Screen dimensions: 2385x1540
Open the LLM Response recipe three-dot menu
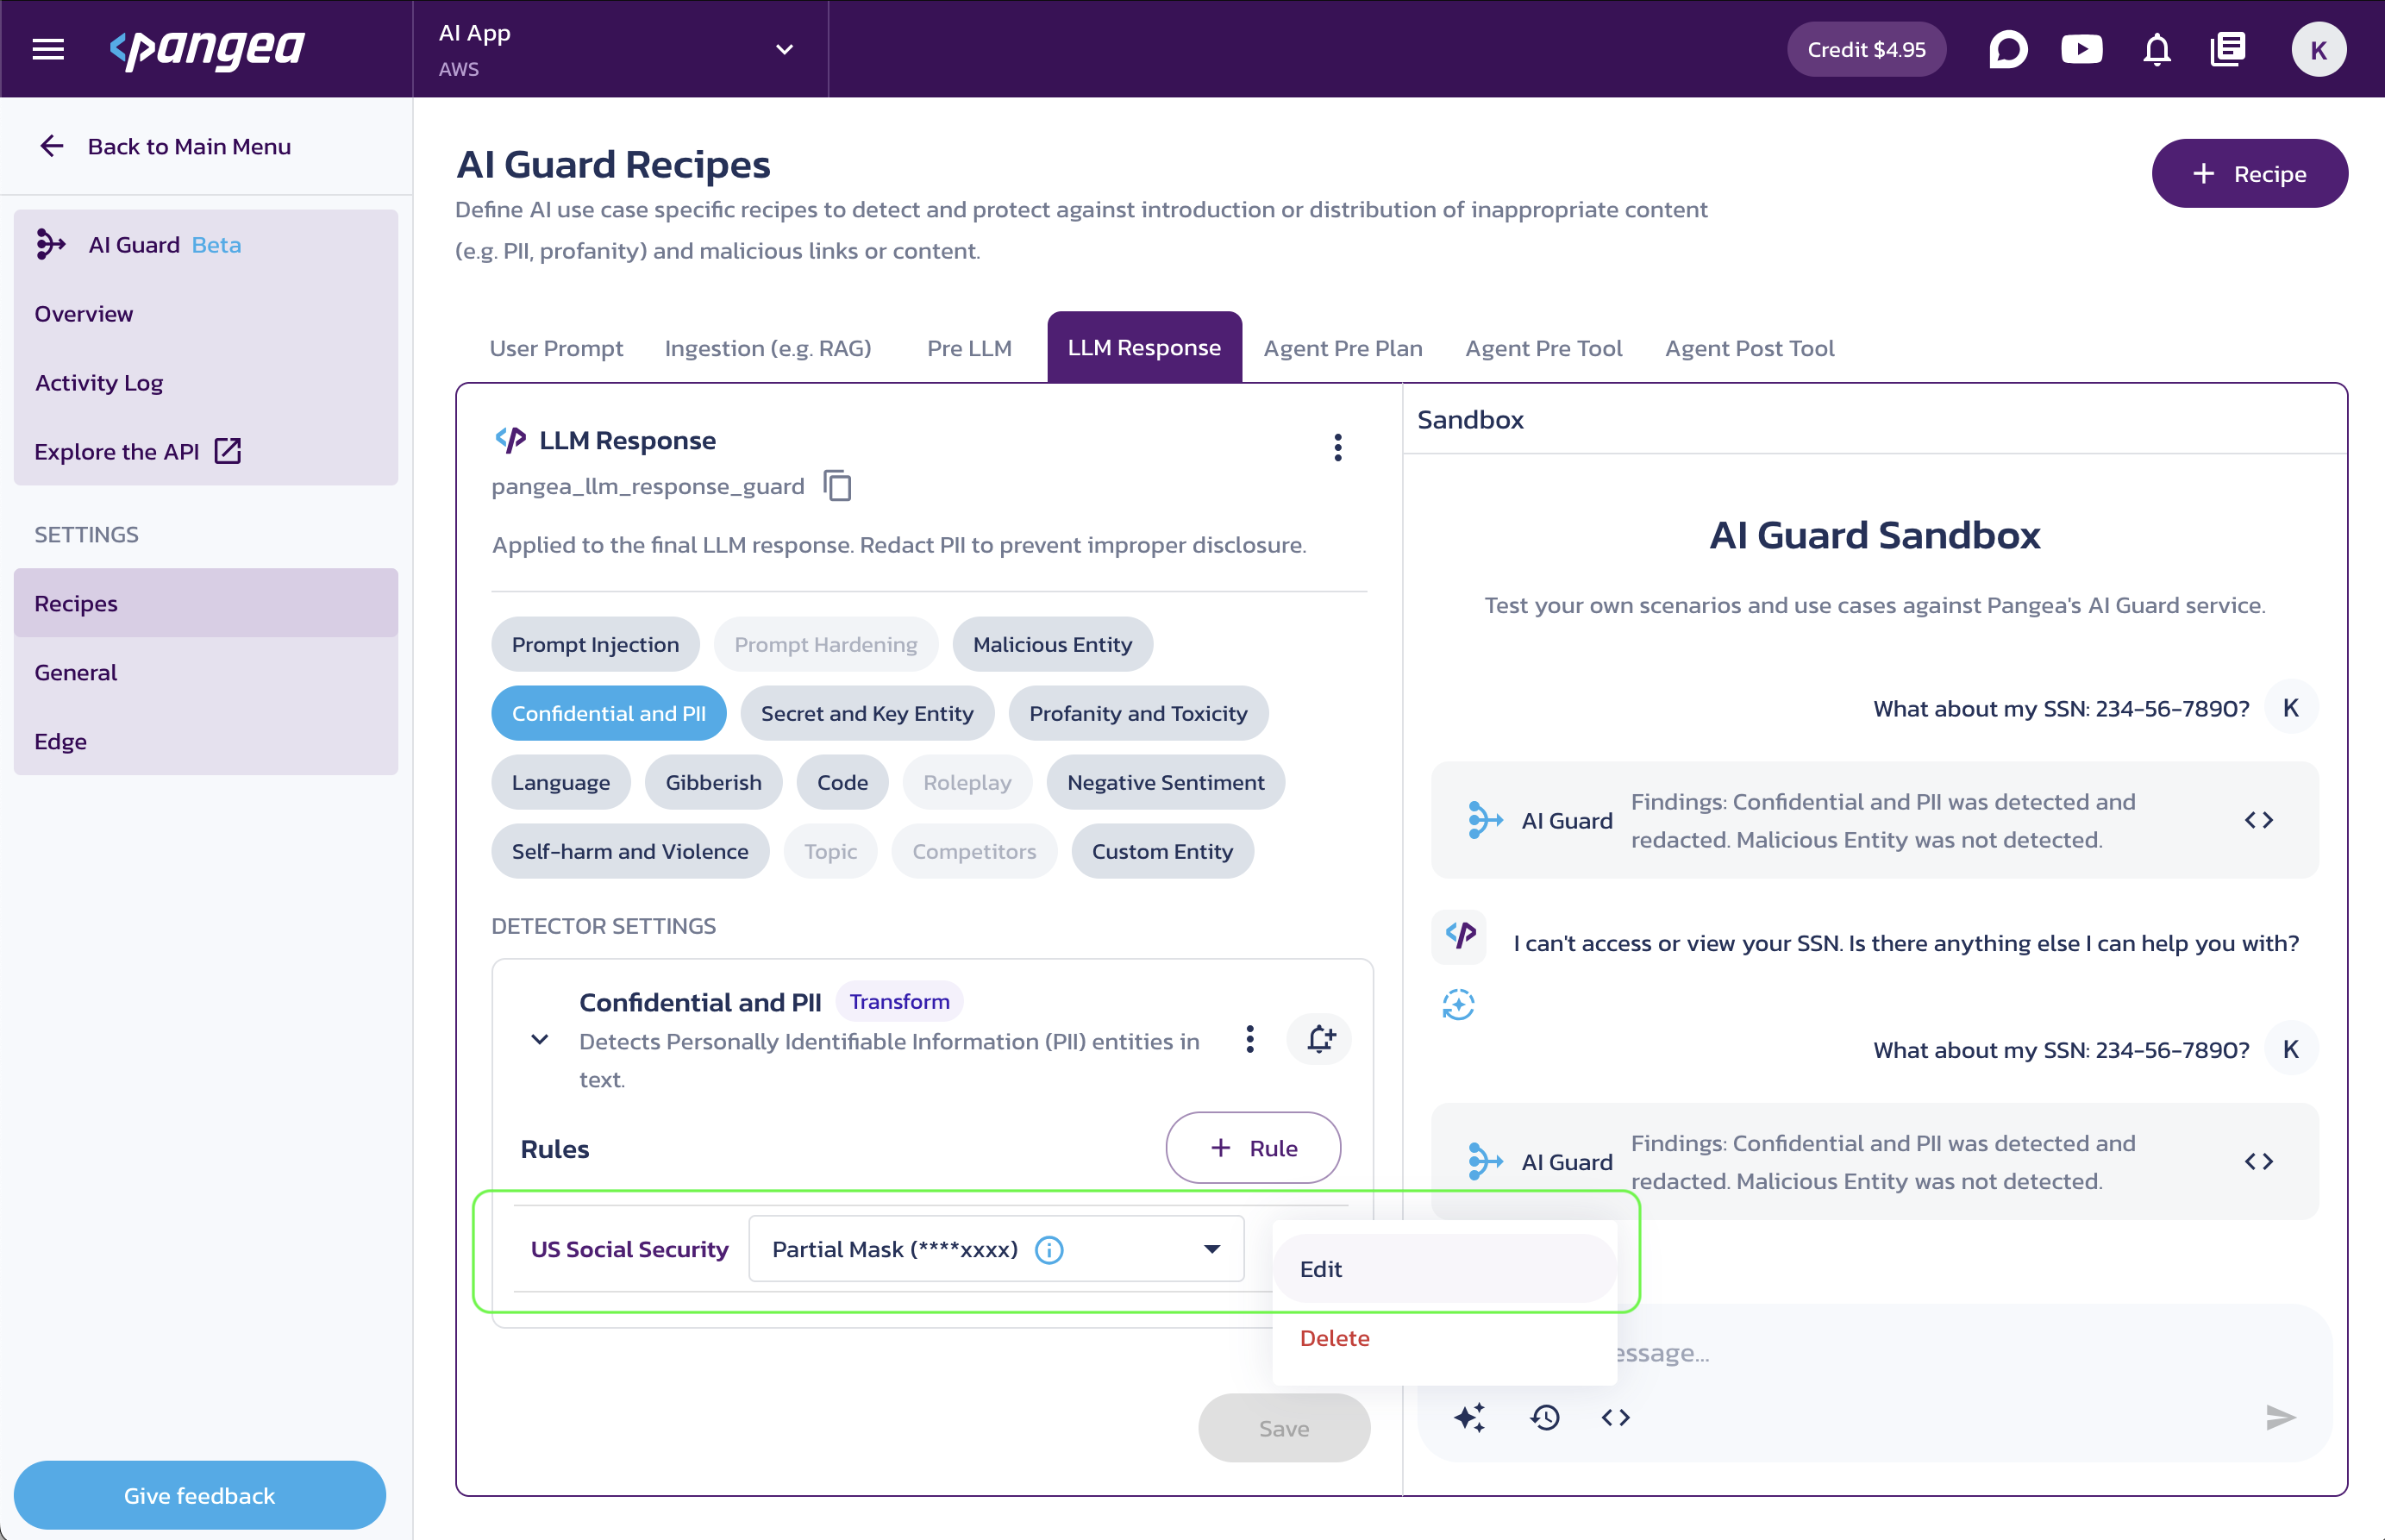[x=1337, y=447]
